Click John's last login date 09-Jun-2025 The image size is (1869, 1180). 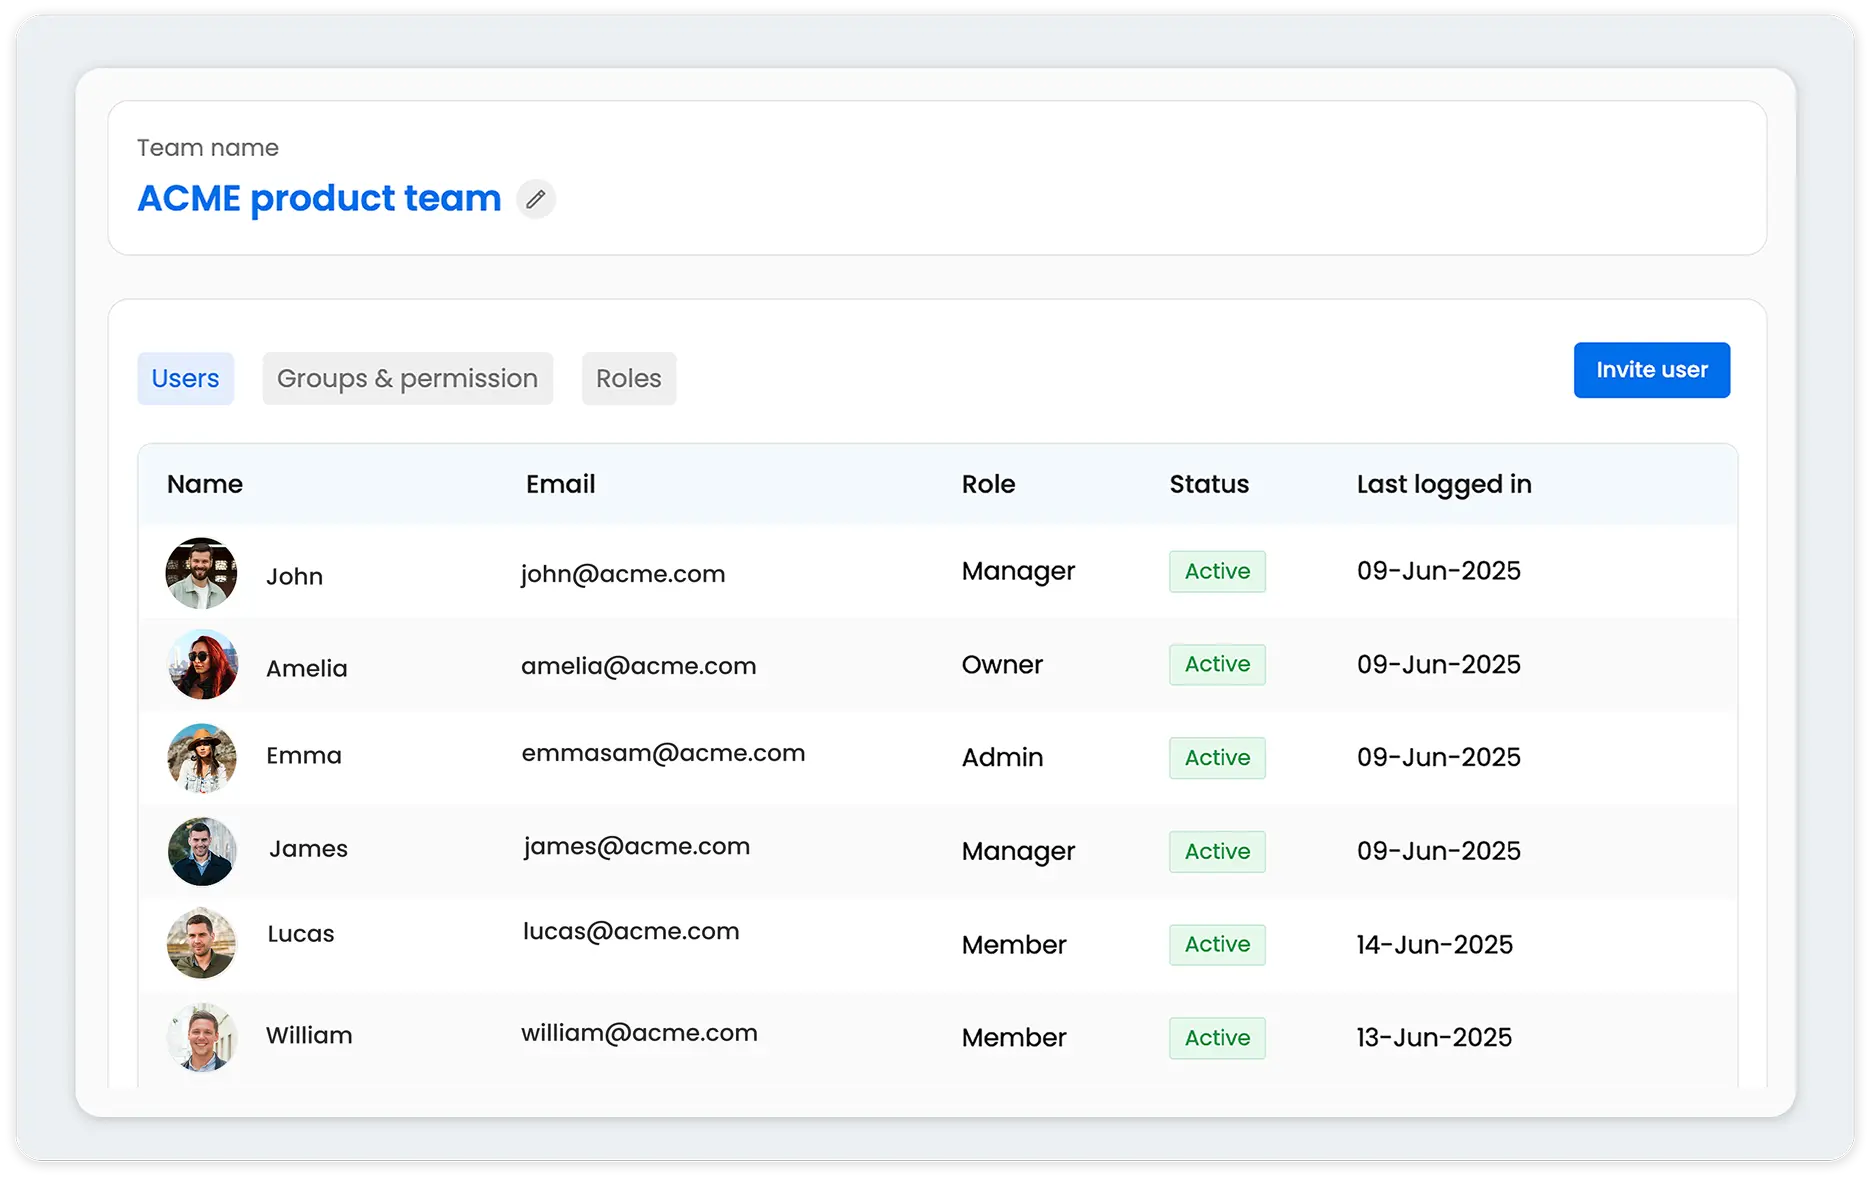point(1439,571)
